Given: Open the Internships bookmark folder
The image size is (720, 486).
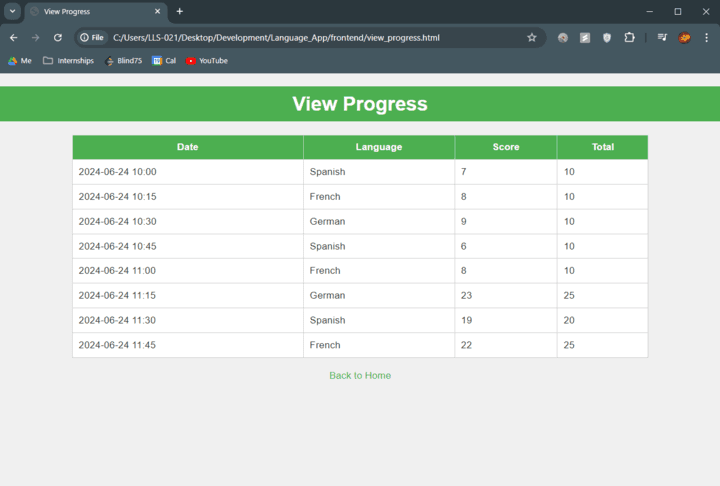Looking at the screenshot, I should [68, 61].
